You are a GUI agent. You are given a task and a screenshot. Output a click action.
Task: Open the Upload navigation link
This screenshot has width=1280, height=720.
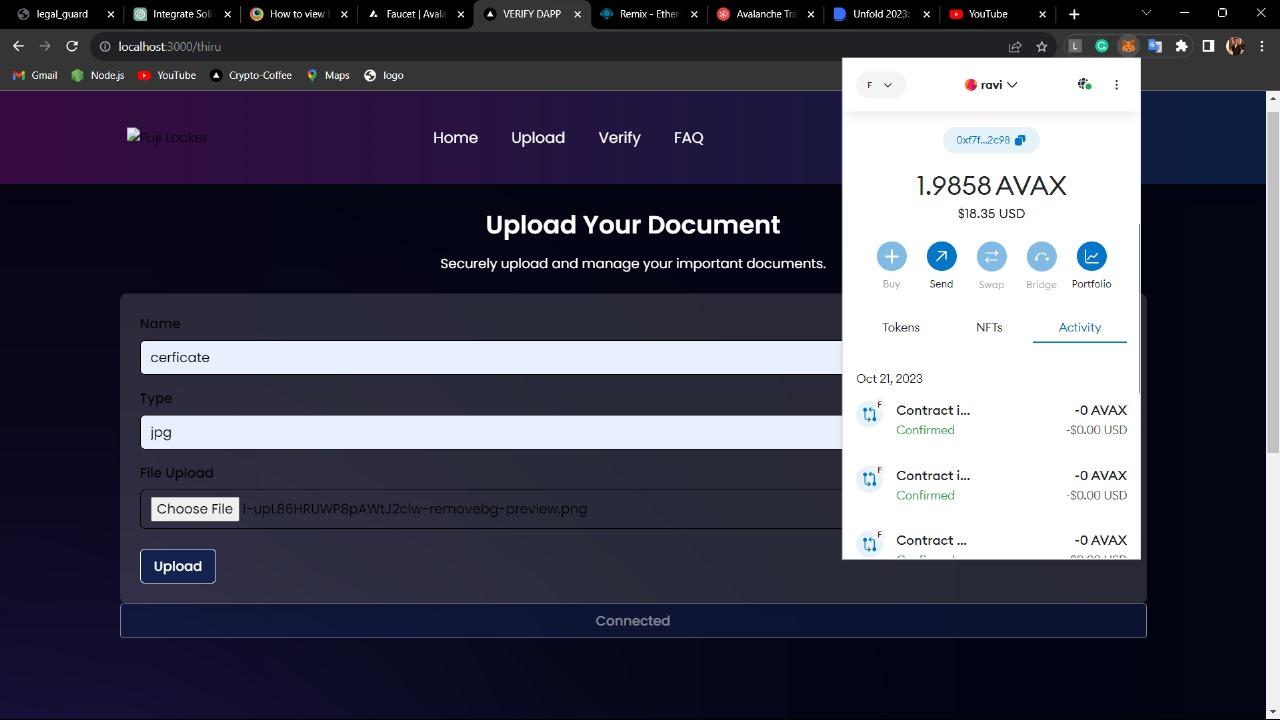(538, 138)
